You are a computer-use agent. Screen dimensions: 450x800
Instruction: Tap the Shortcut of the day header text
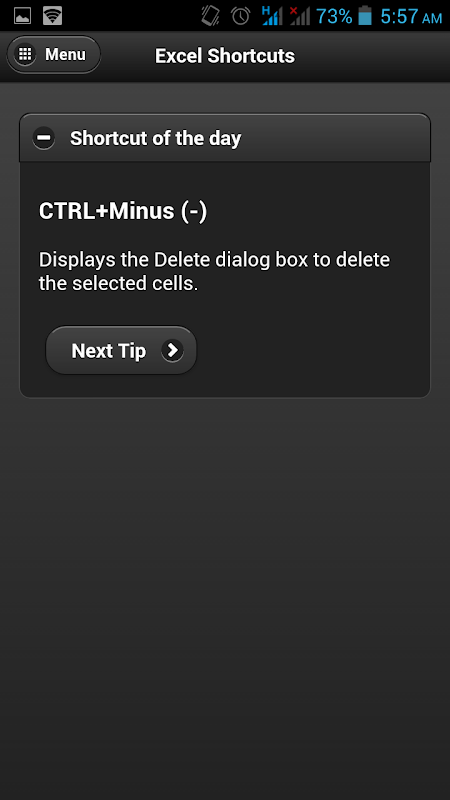pyautogui.click(x=156, y=138)
